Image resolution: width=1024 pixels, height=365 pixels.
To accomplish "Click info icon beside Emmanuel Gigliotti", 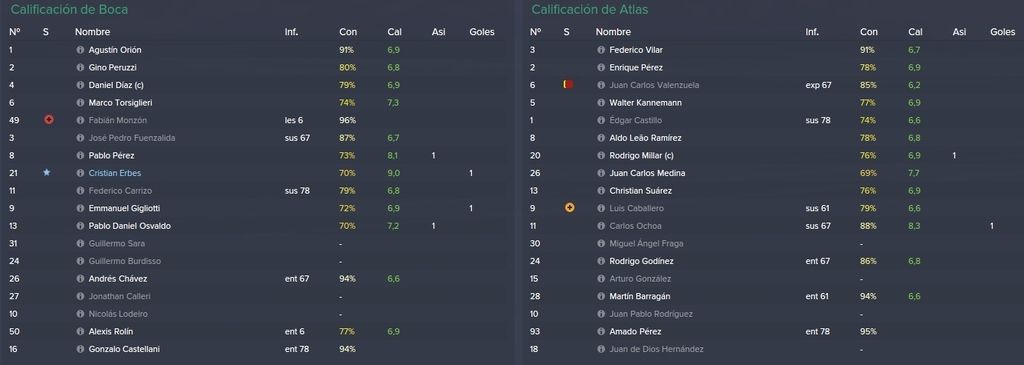I will click(x=80, y=208).
